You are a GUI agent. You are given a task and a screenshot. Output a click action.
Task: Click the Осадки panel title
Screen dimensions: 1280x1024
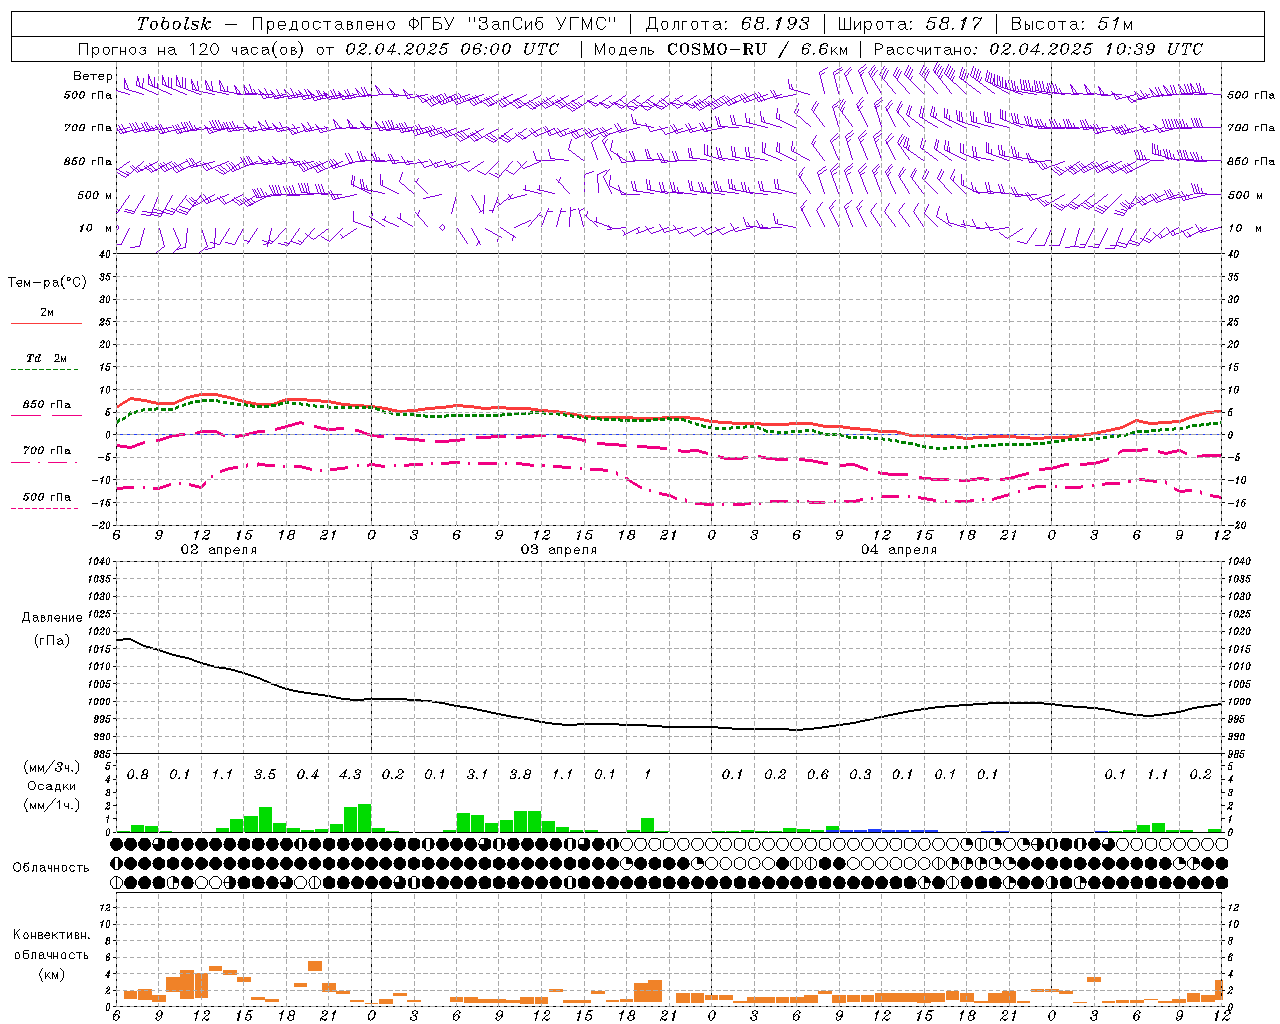pyautogui.click(x=52, y=786)
